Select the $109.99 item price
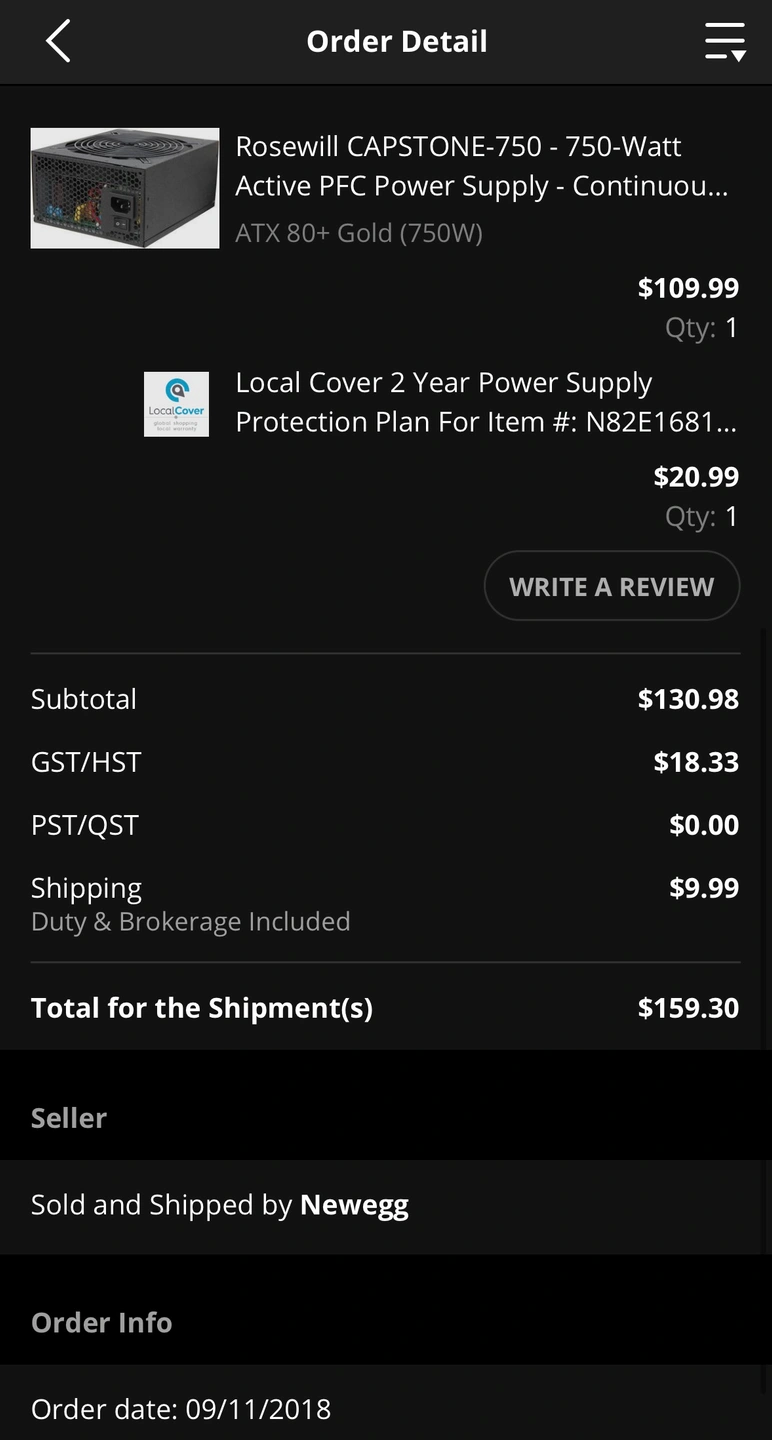 tap(688, 288)
